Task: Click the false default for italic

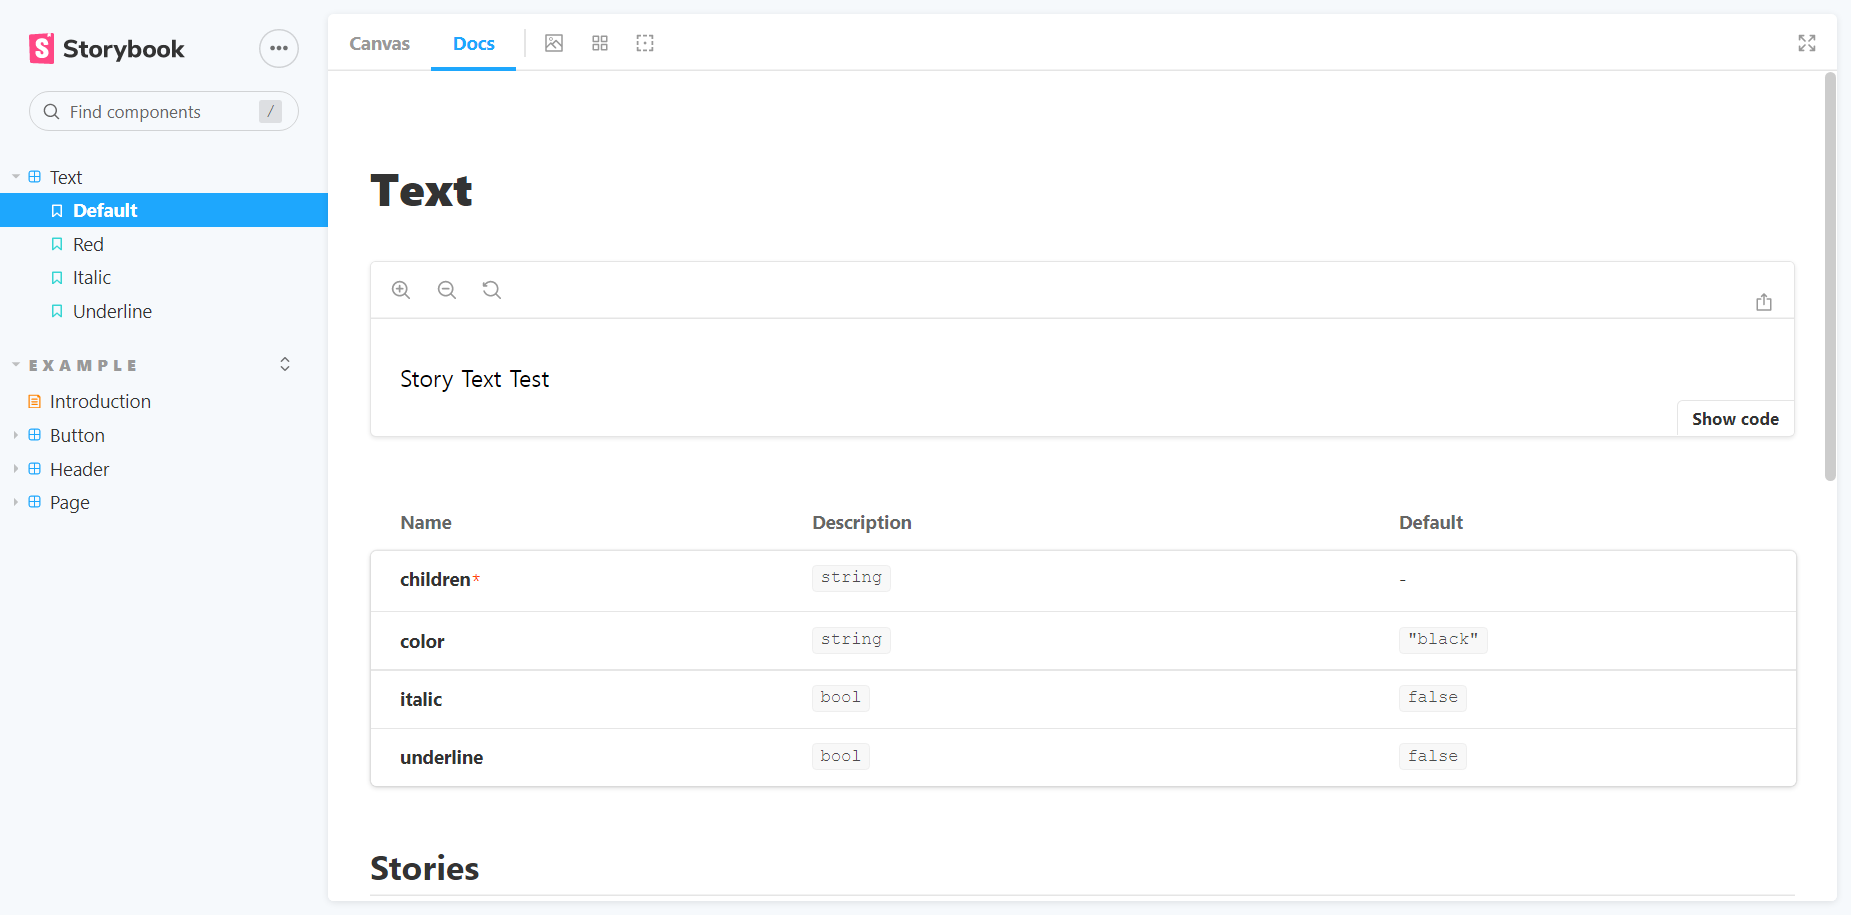Action: point(1433,698)
